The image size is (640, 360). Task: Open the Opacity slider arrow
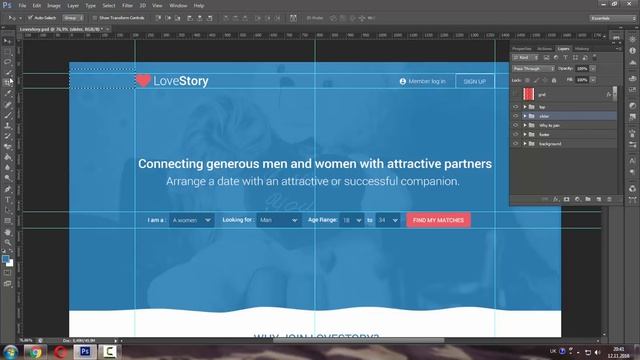pos(593,69)
